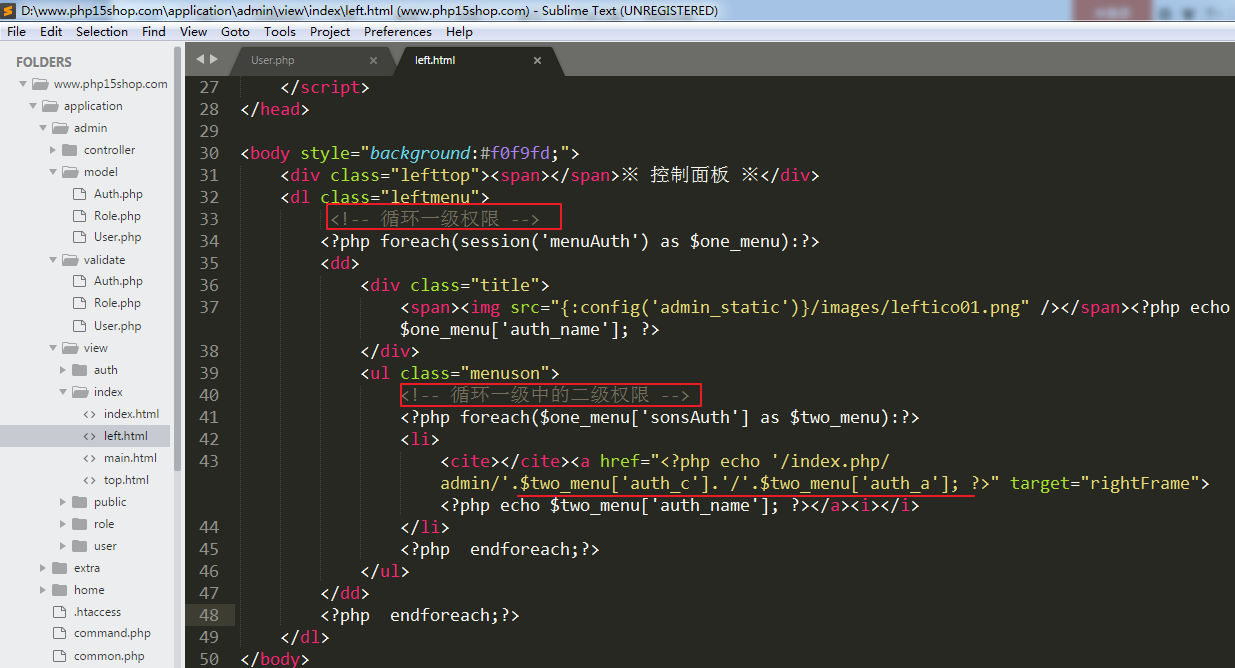Collapse the admin folder
1235x668 pixels.
point(43,128)
